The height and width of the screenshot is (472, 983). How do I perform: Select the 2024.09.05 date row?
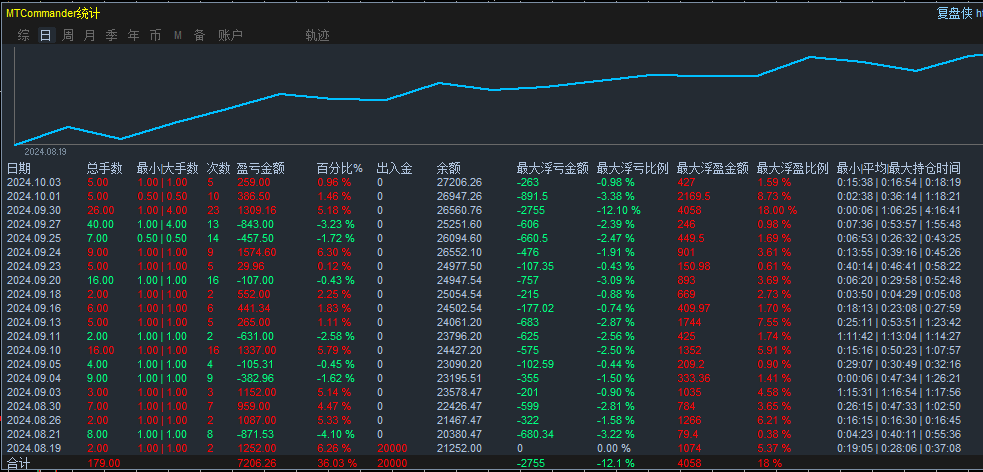pos(34,364)
